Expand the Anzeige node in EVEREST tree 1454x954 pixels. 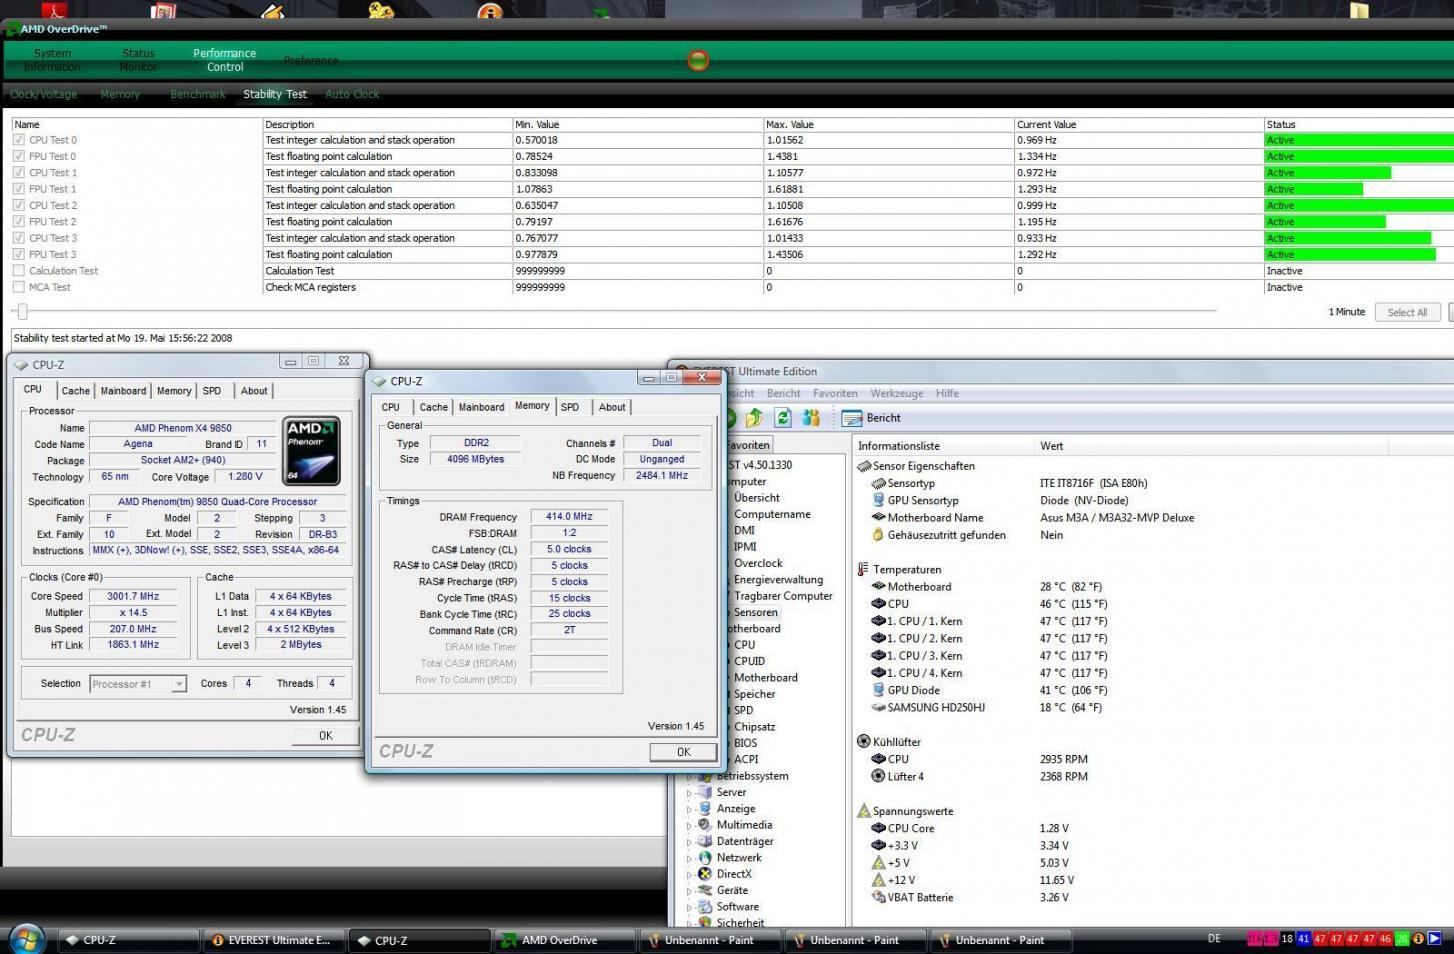coord(689,809)
